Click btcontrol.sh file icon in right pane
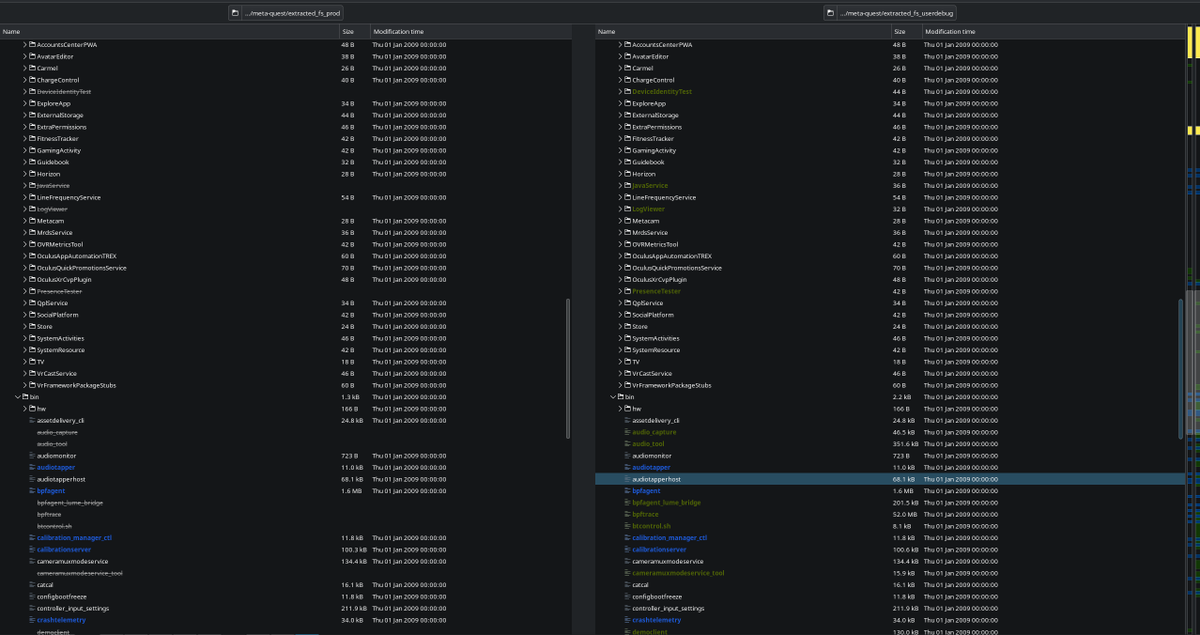This screenshot has height=635, width=1200. coord(628,526)
